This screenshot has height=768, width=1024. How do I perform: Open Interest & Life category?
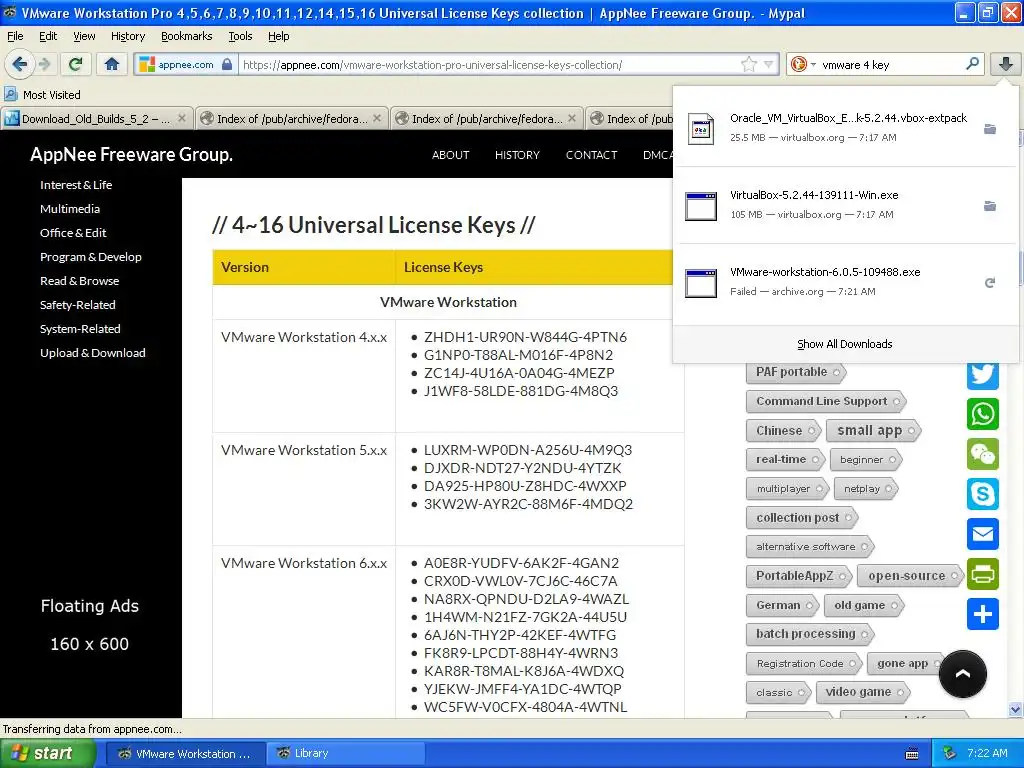pyautogui.click(x=76, y=185)
